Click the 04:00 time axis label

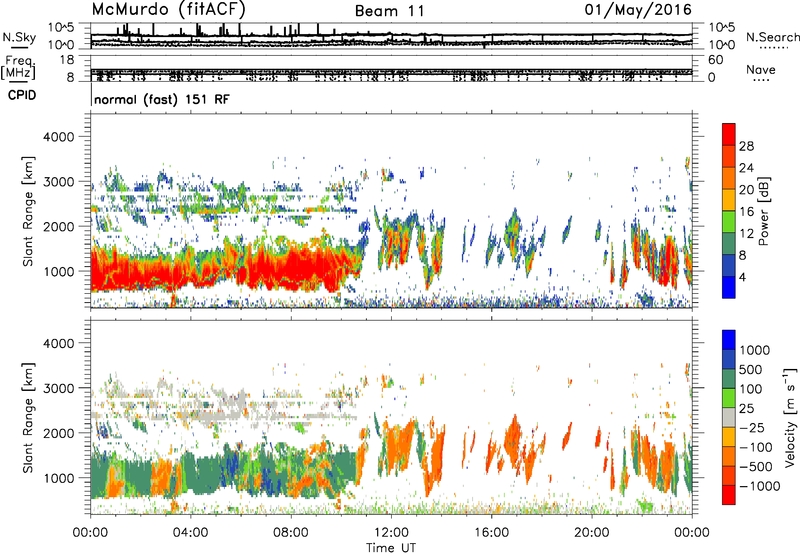190,533
